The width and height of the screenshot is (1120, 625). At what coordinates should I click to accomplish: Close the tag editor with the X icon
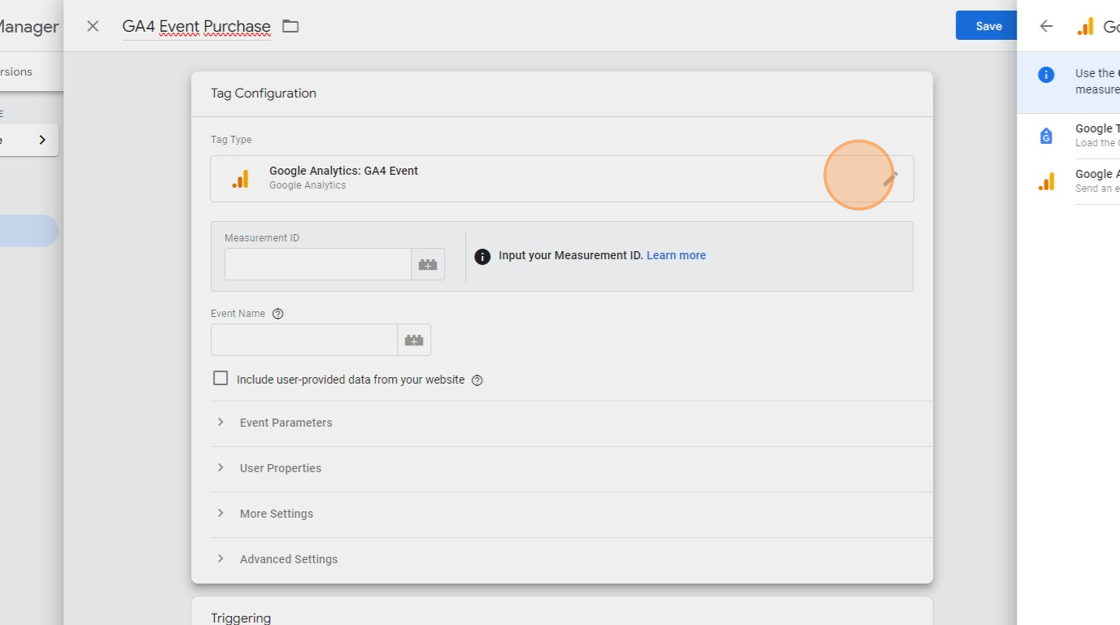tap(92, 26)
